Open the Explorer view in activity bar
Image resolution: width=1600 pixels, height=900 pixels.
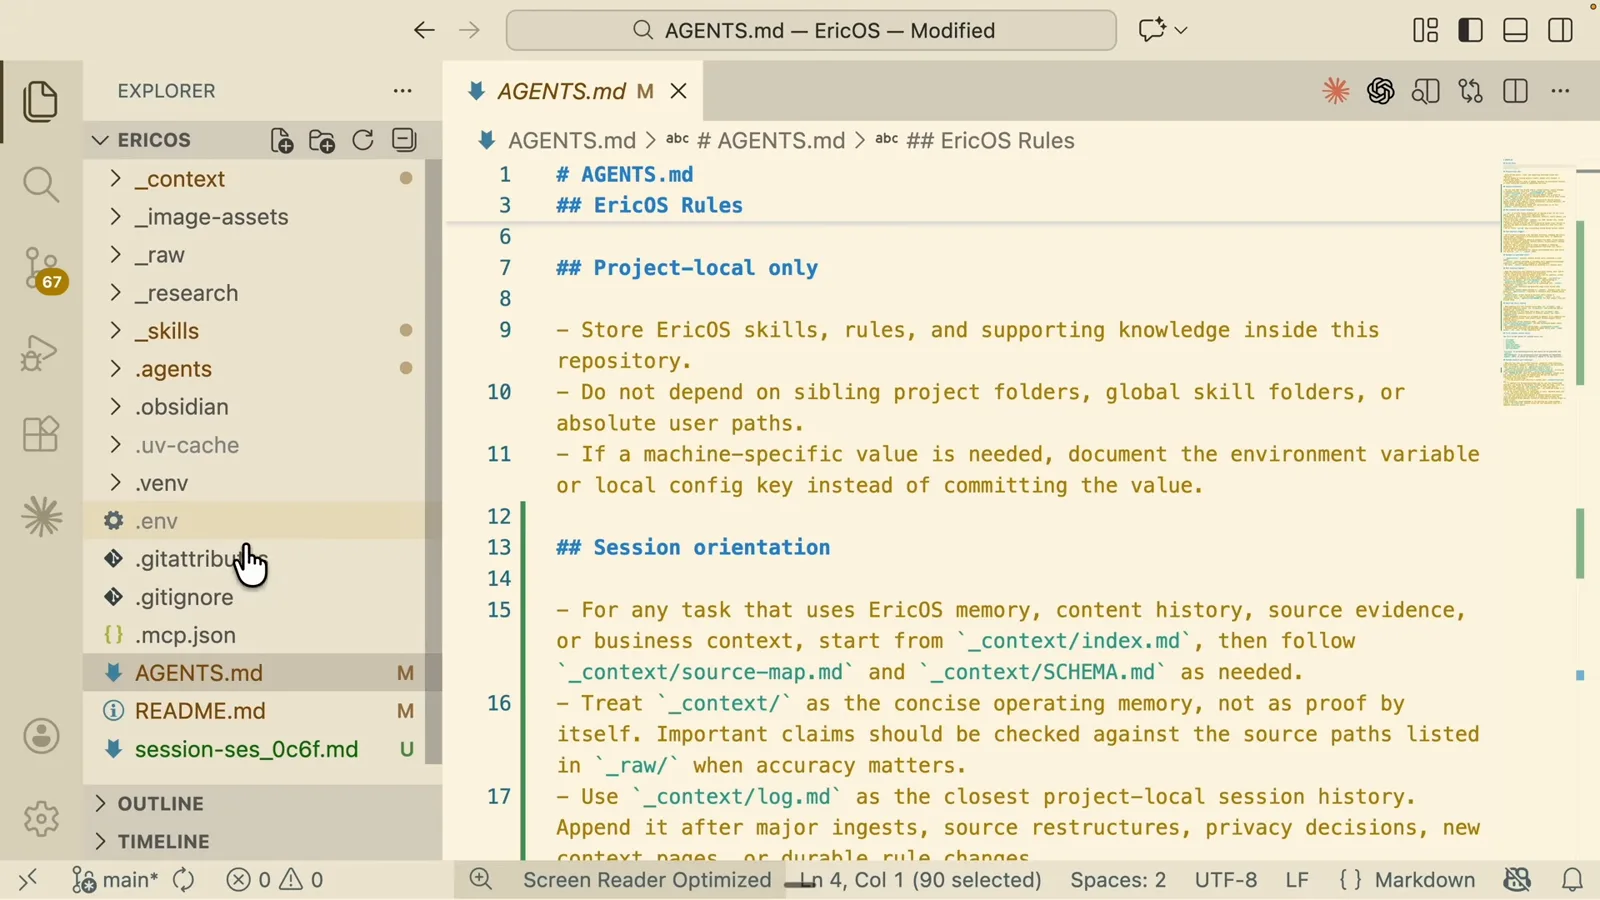click(x=41, y=101)
